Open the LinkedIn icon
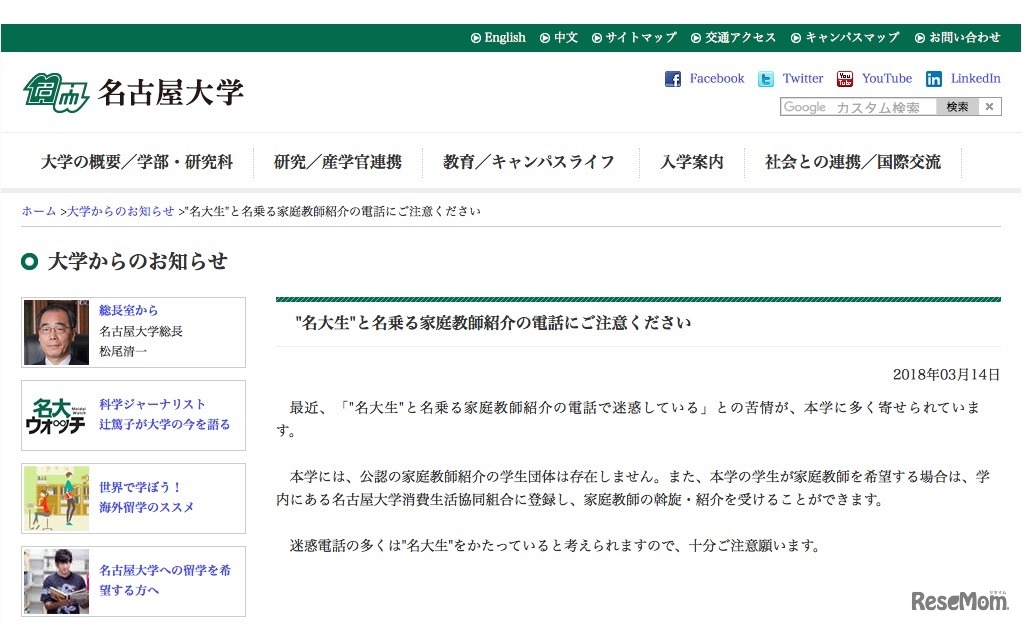Viewport: 1022px width, 624px height. pyautogui.click(x=934, y=78)
